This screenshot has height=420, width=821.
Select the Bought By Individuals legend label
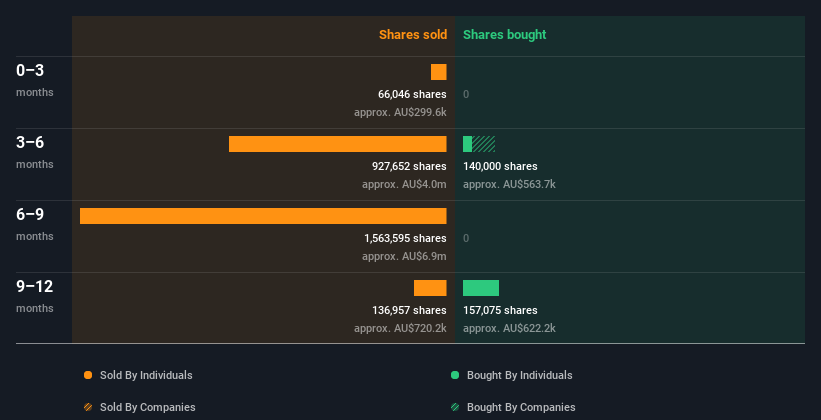pyautogui.click(x=519, y=375)
